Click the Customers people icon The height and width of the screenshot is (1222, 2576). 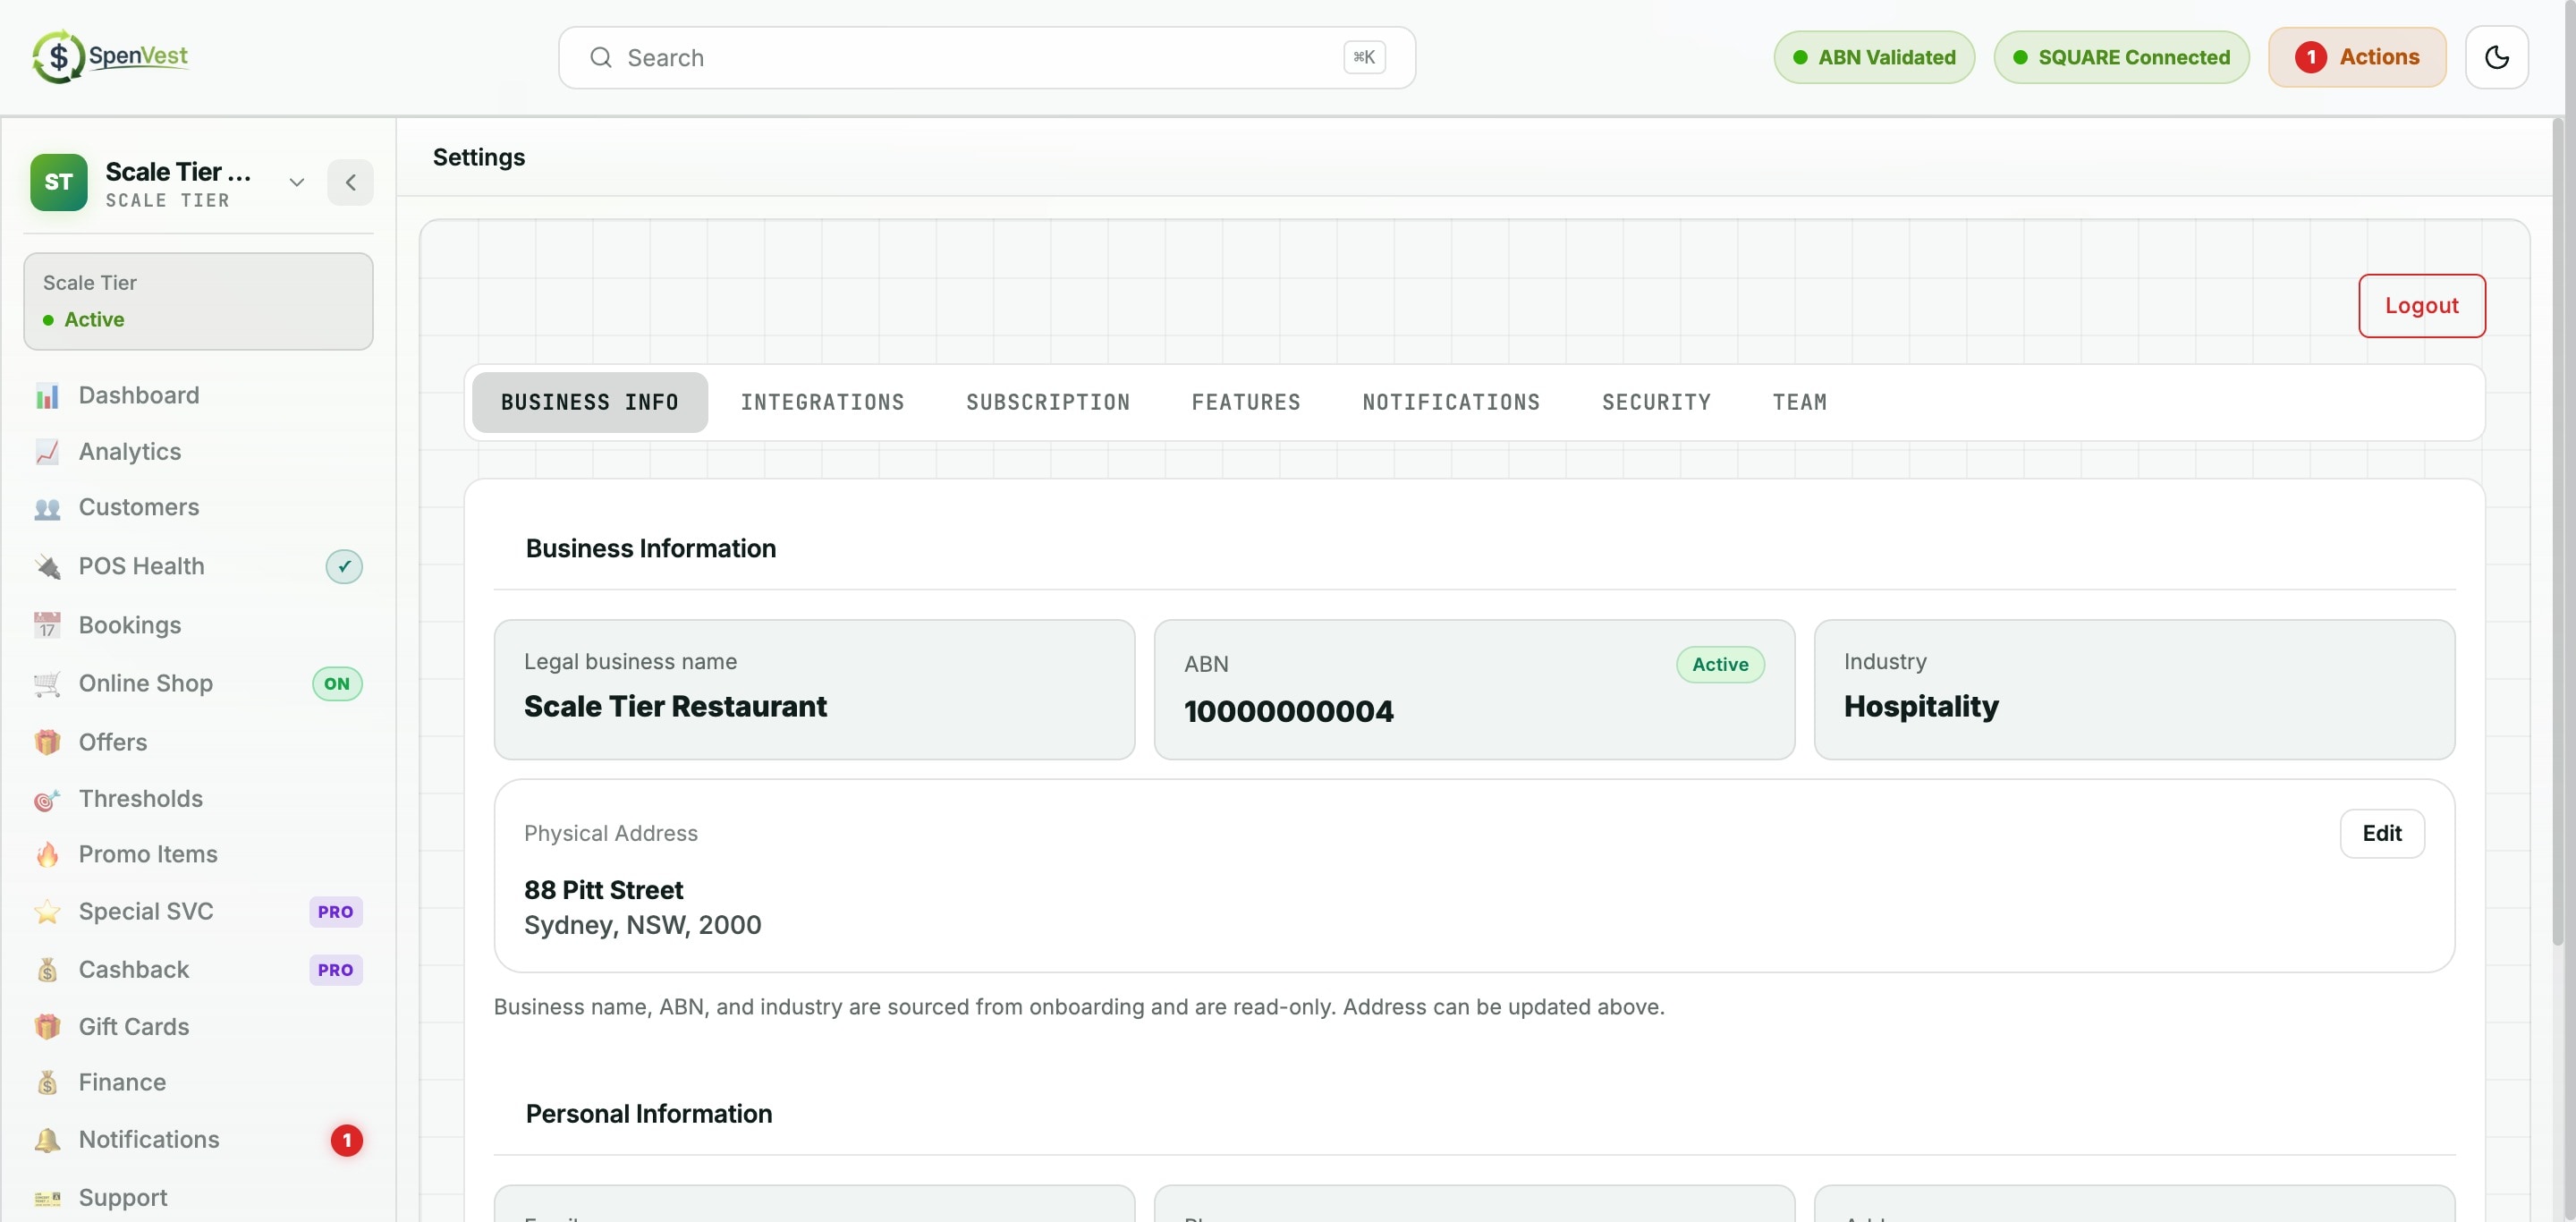47,508
